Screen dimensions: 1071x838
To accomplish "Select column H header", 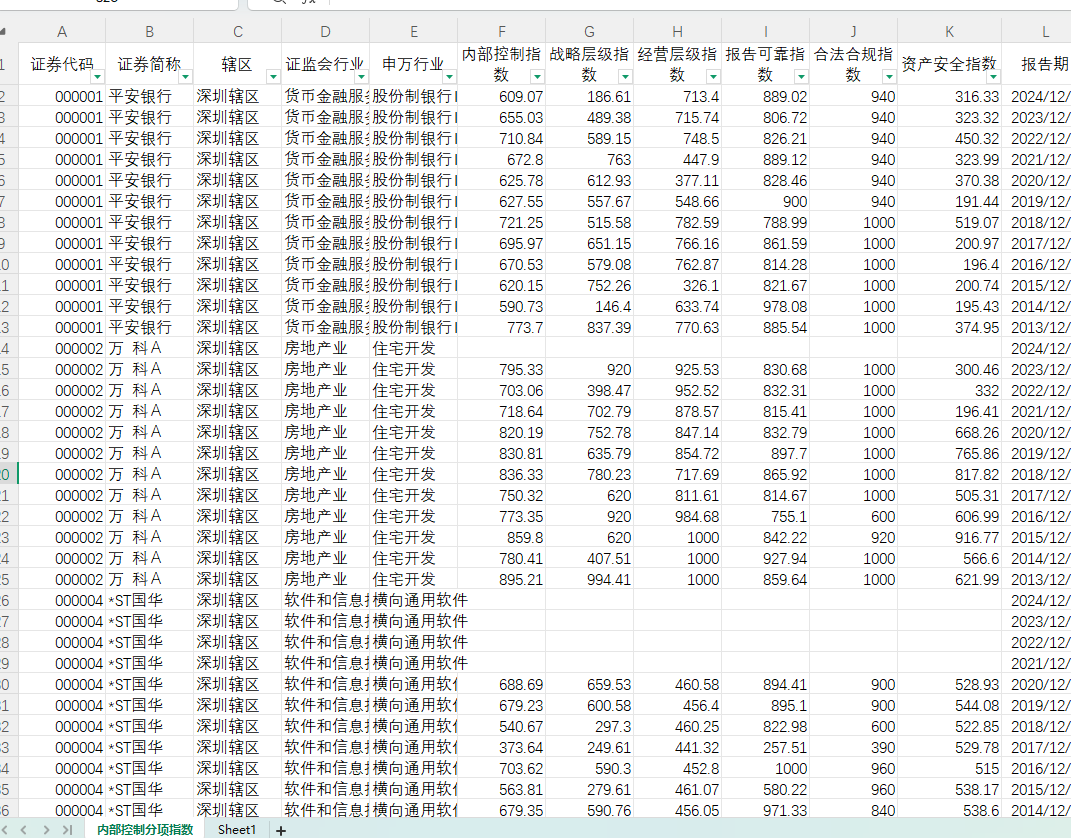I will (x=678, y=31).
